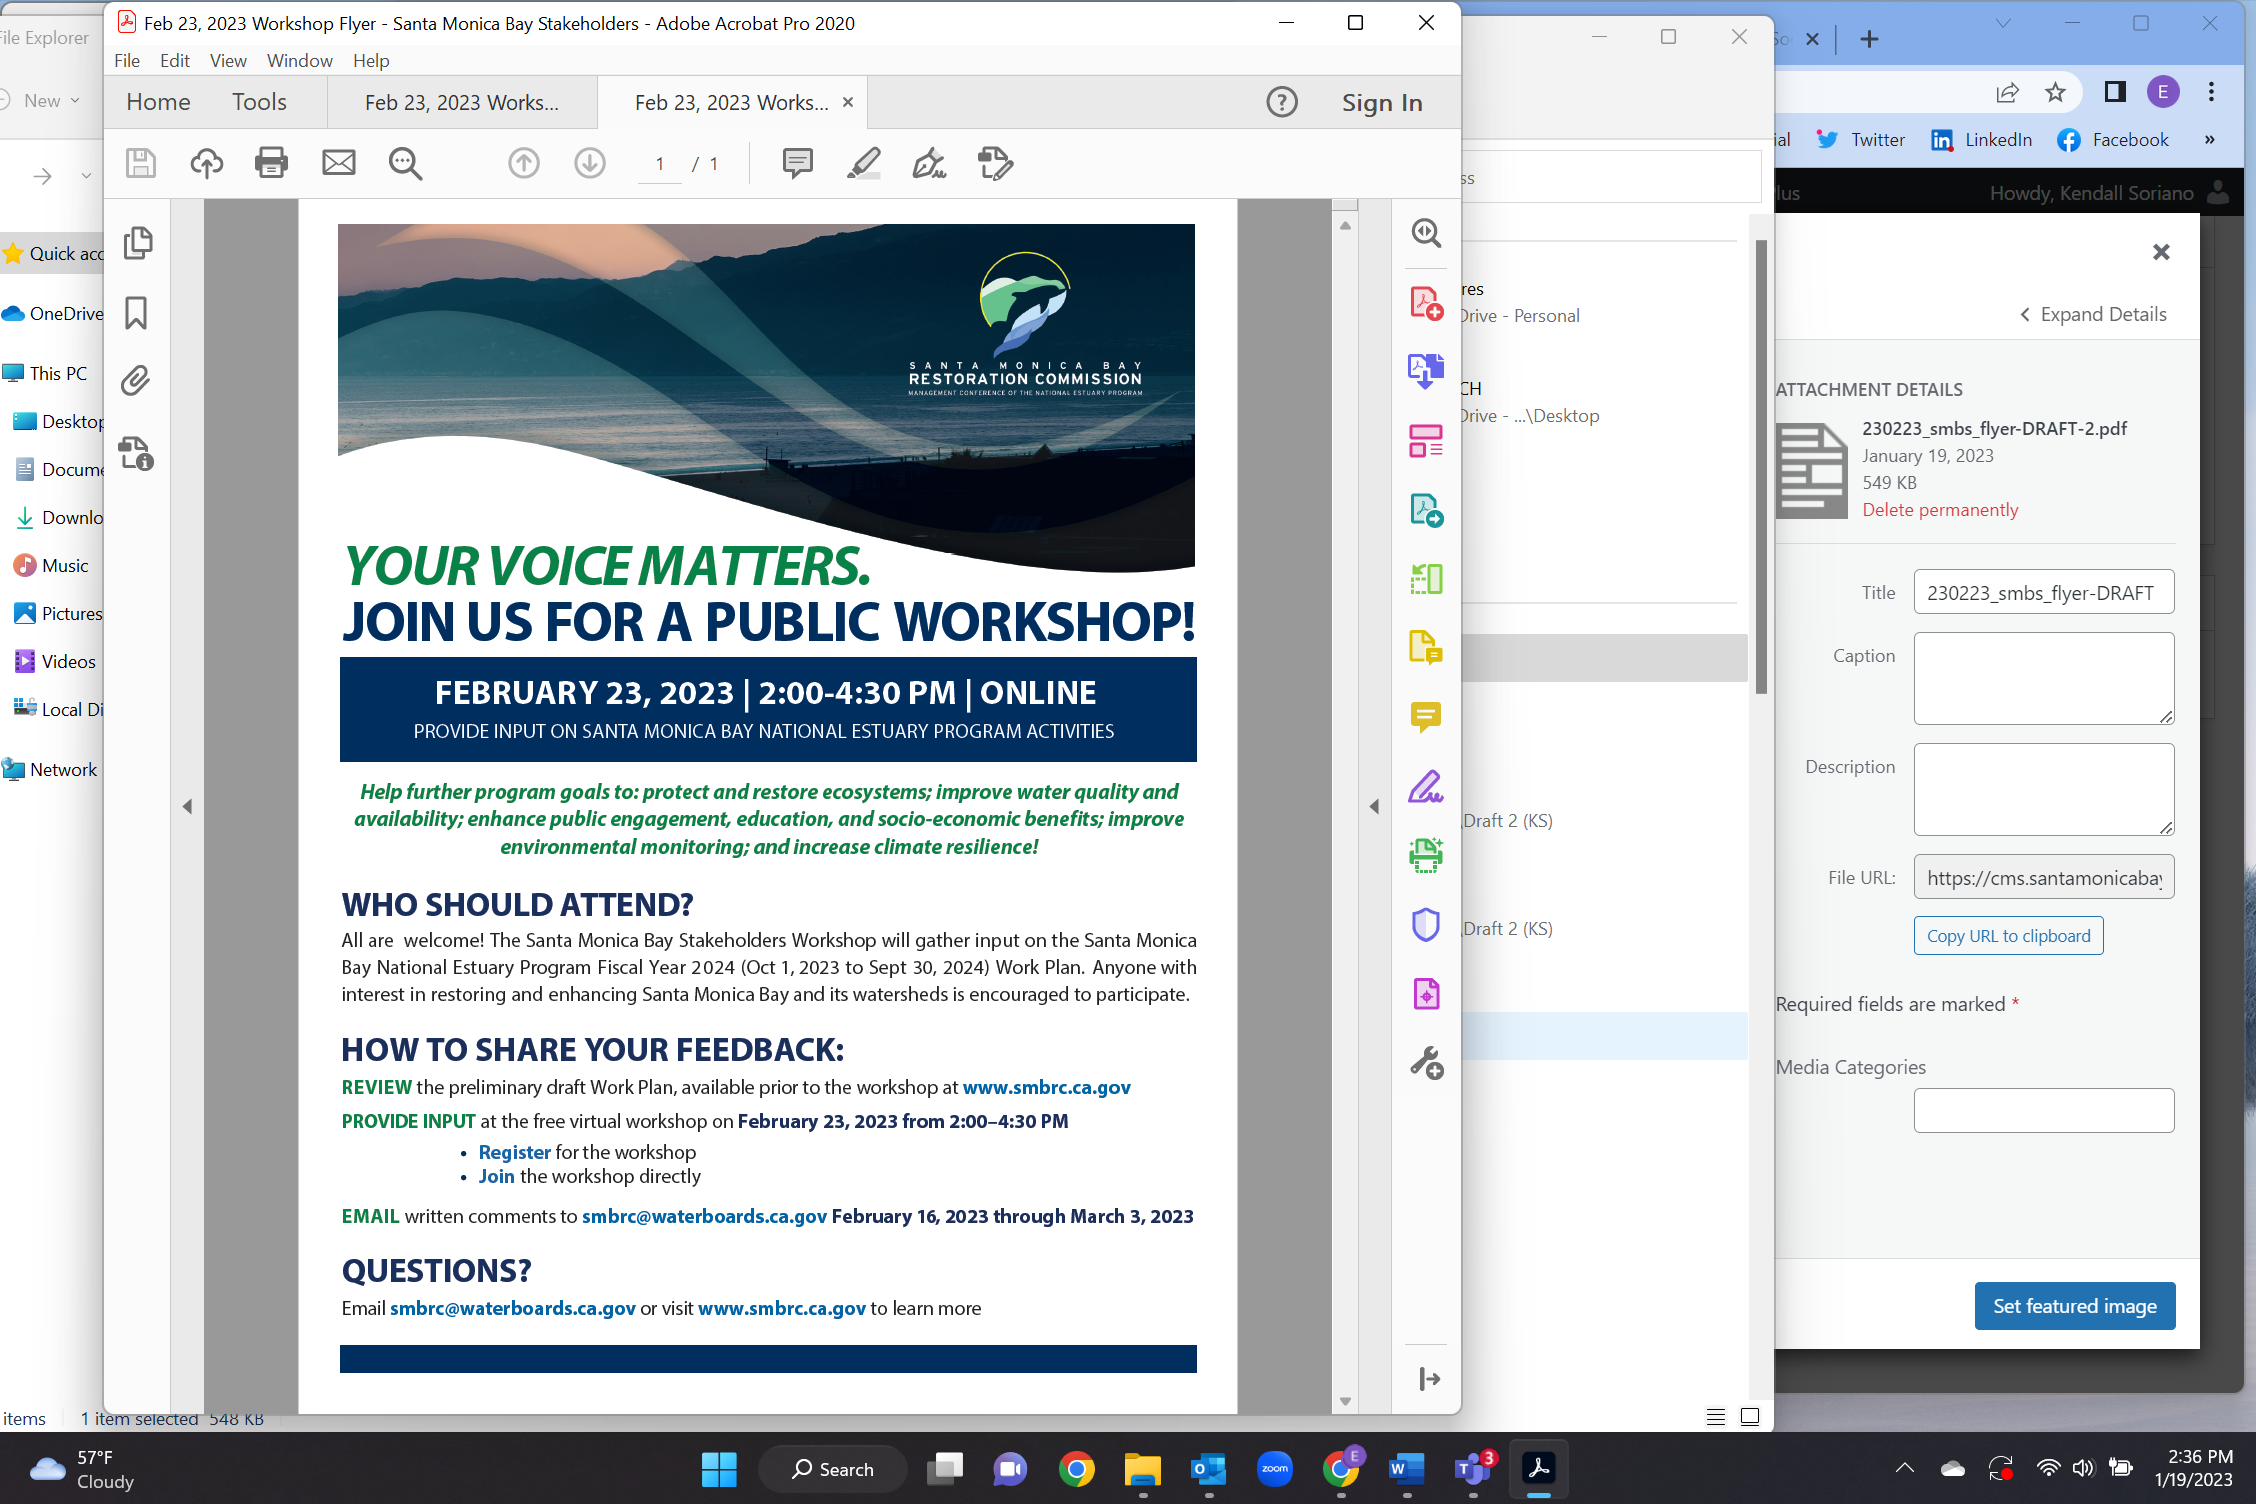Open the Window menu in Acrobat
2256x1504 pixels.
pos(299,61)
